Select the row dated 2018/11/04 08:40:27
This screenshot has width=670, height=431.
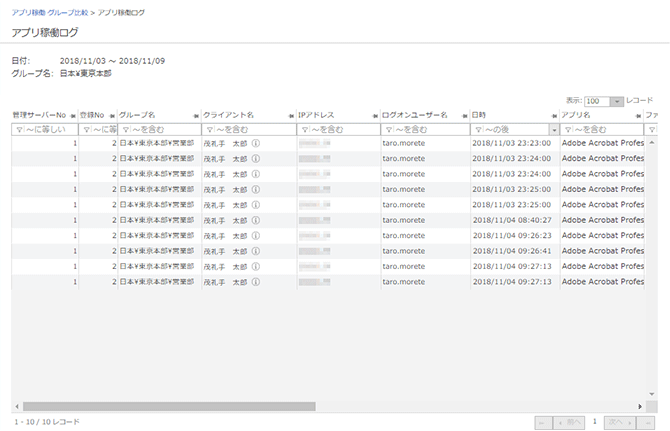pyautogui.click(x=510, y=219)
